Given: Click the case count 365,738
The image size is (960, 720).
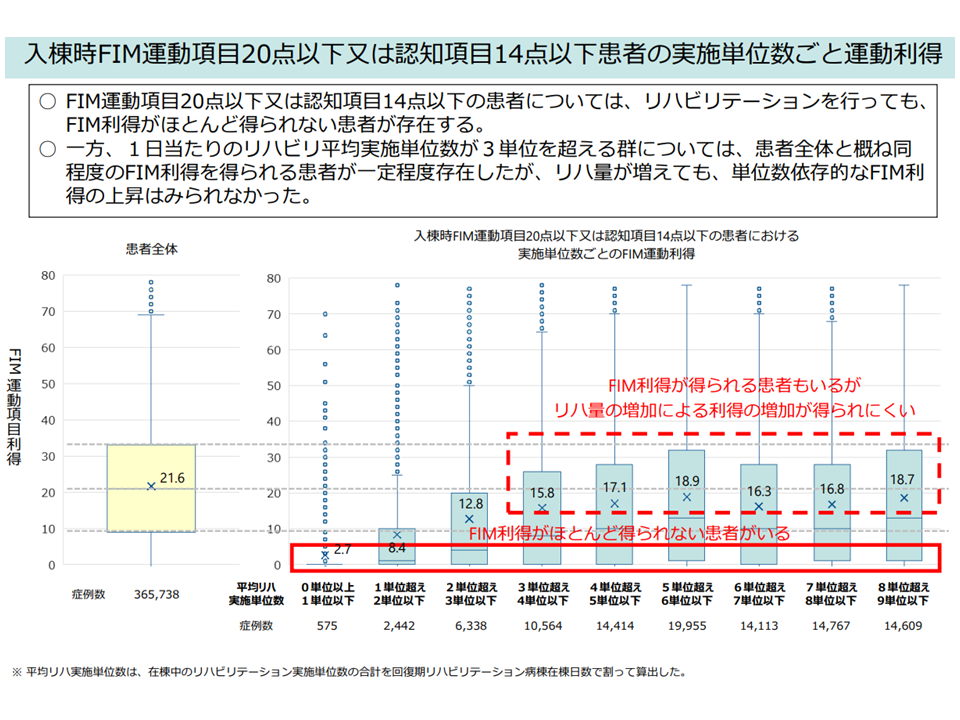Looking at the screenshot, I should (x=156, y=594).
